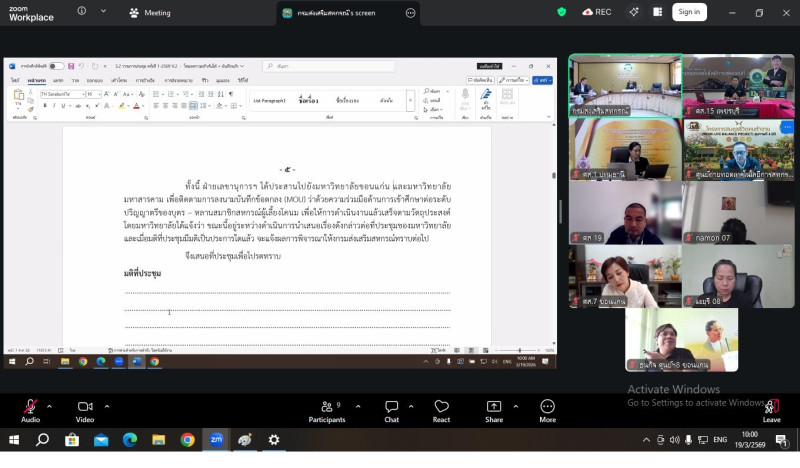
Task: Click the Windows Start button
Action: (x=14, y=440)
